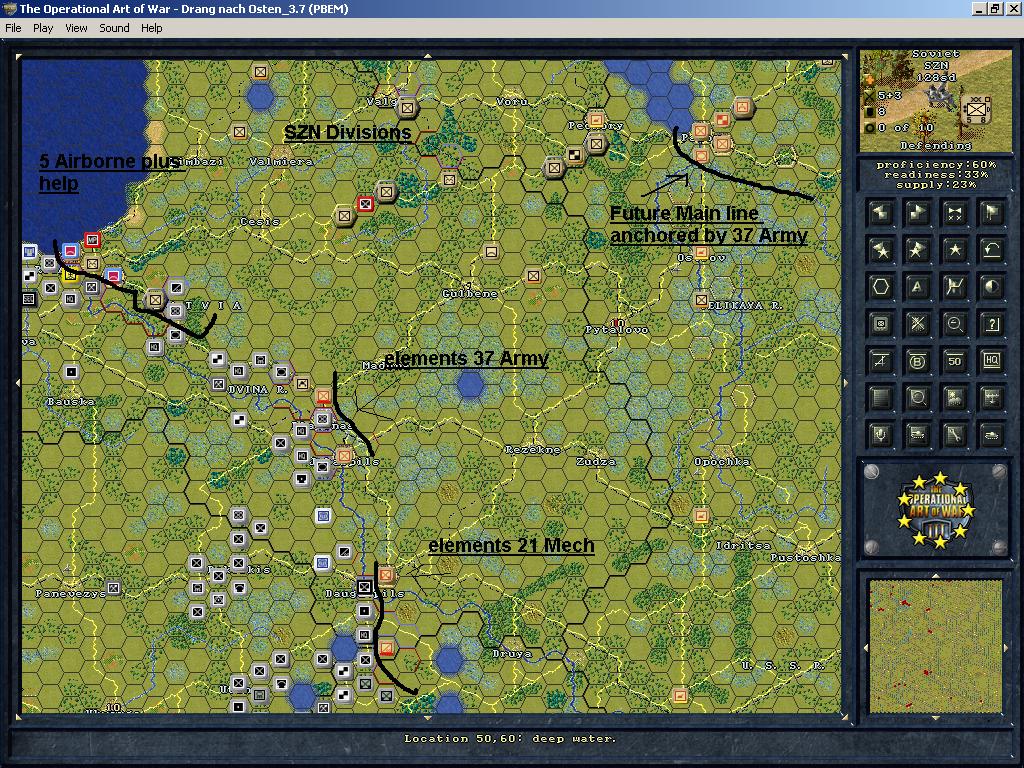
Task: Click the plain star button
Action: click(955, 250)
